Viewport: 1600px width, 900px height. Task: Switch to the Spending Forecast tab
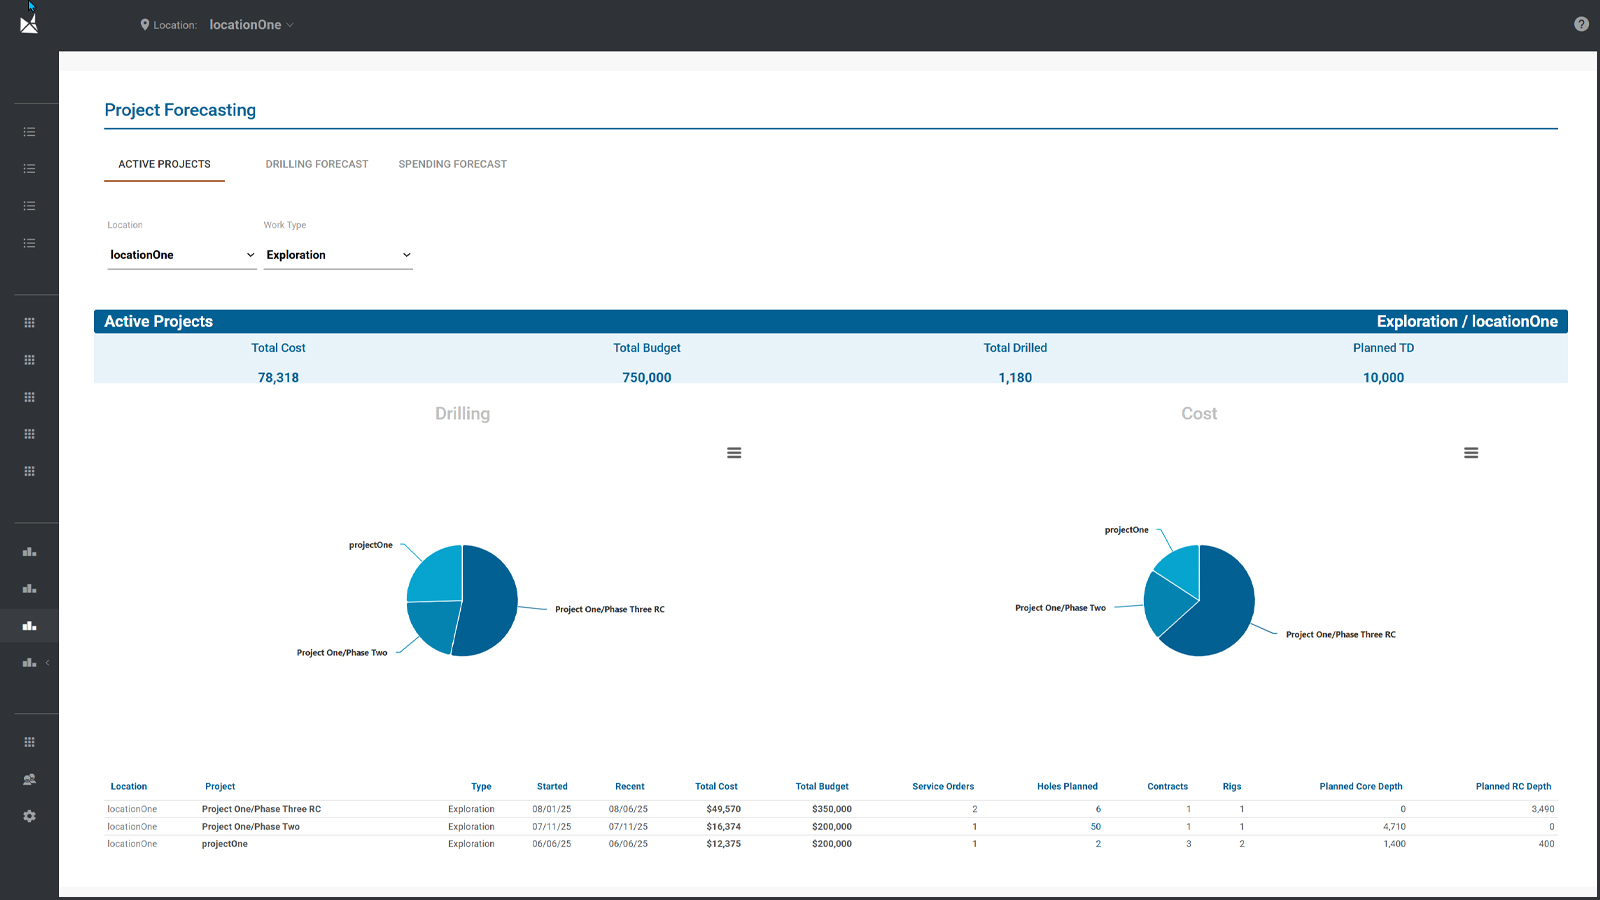pos(452,164)
